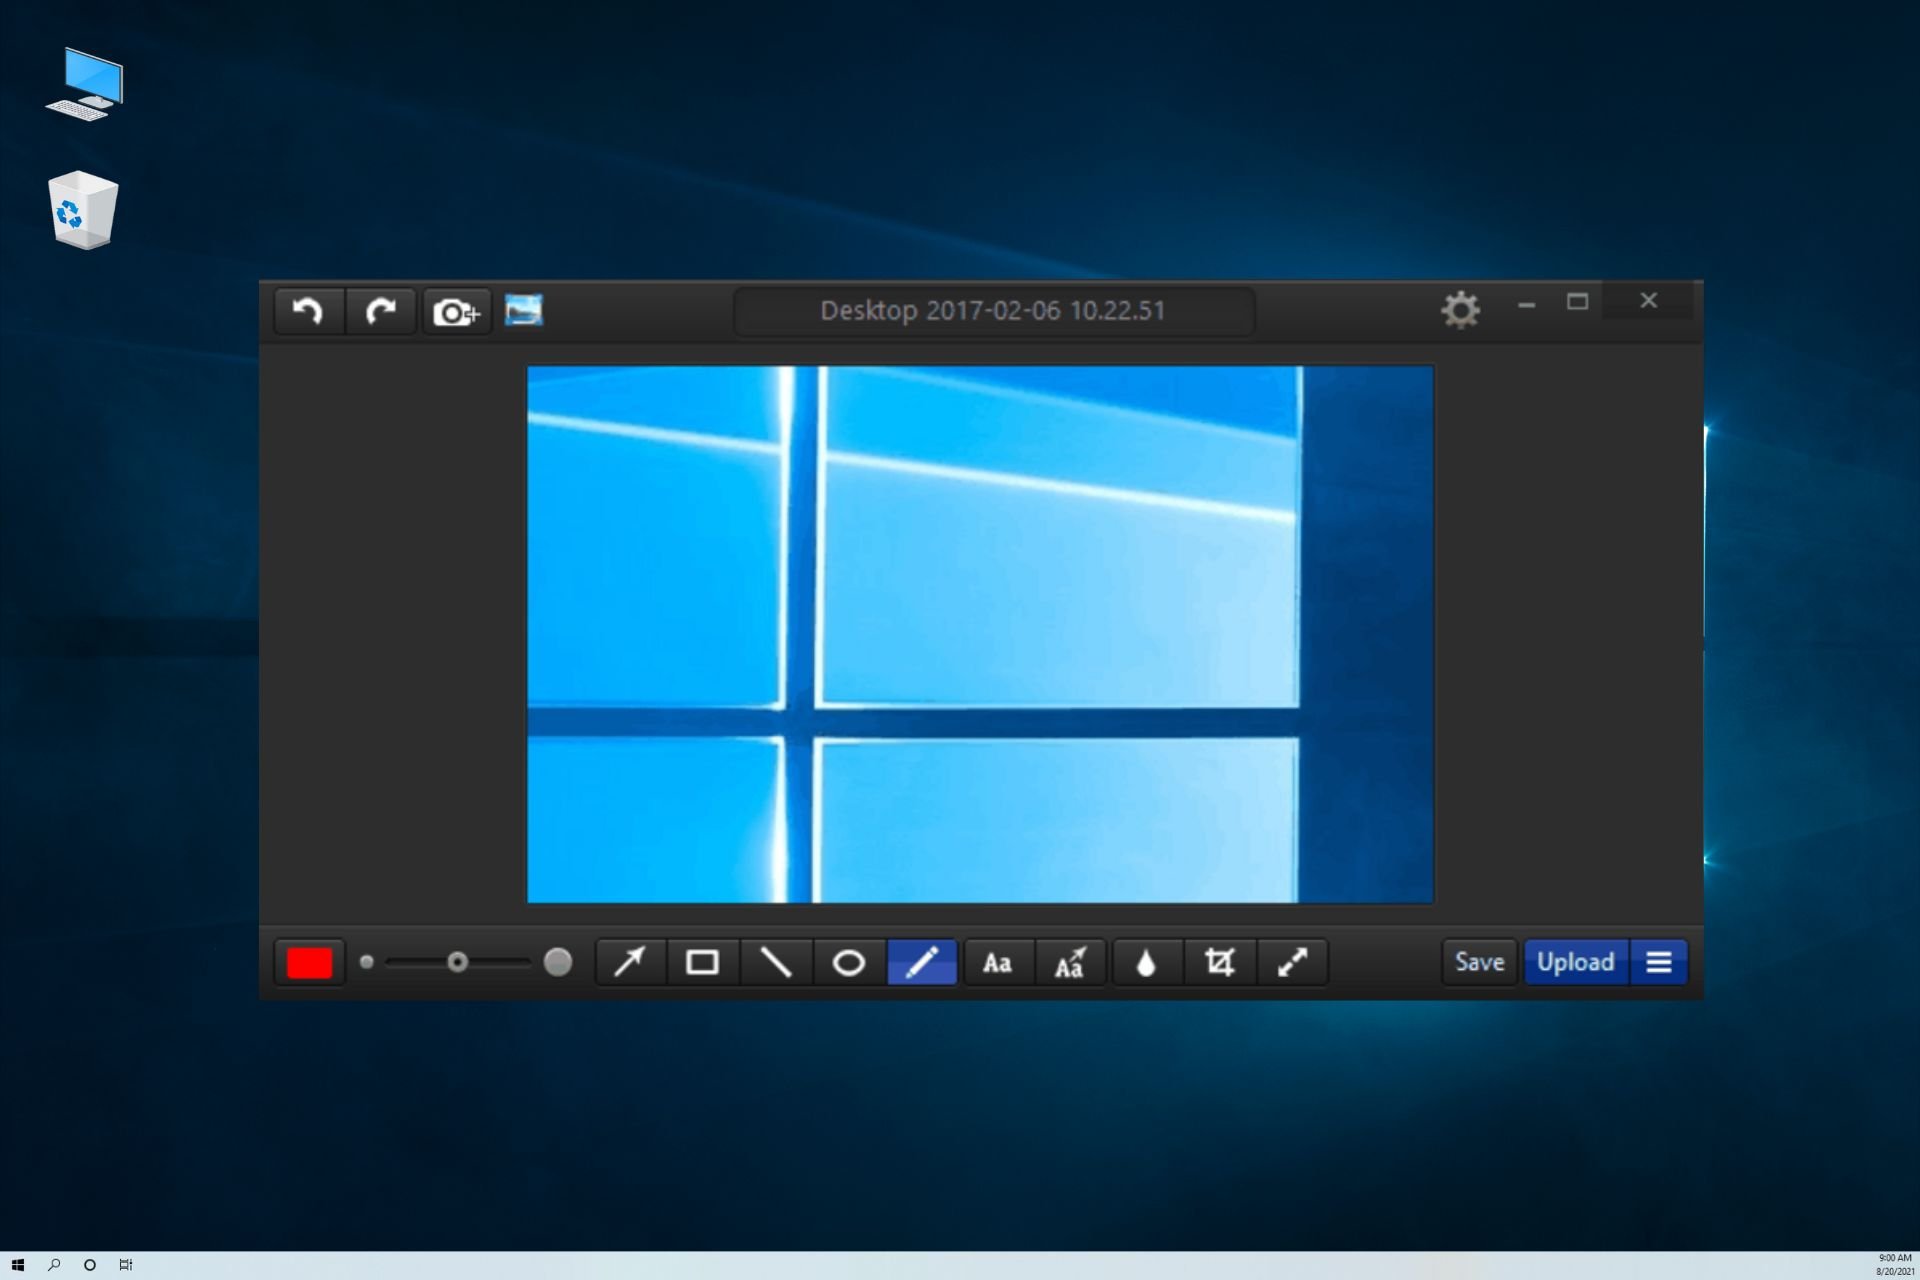1920x1280 pixels.
Task: Click the Undo arrow button
Action: (x=308, y=311)
